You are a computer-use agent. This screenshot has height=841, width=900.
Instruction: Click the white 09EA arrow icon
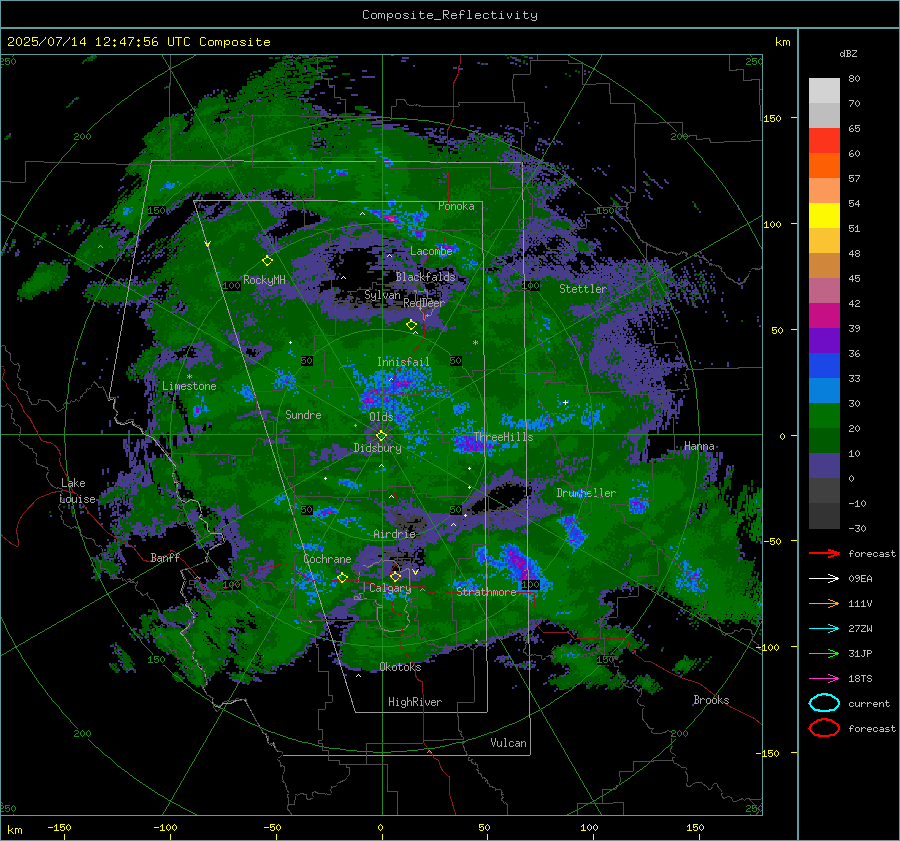pos(824,579)
